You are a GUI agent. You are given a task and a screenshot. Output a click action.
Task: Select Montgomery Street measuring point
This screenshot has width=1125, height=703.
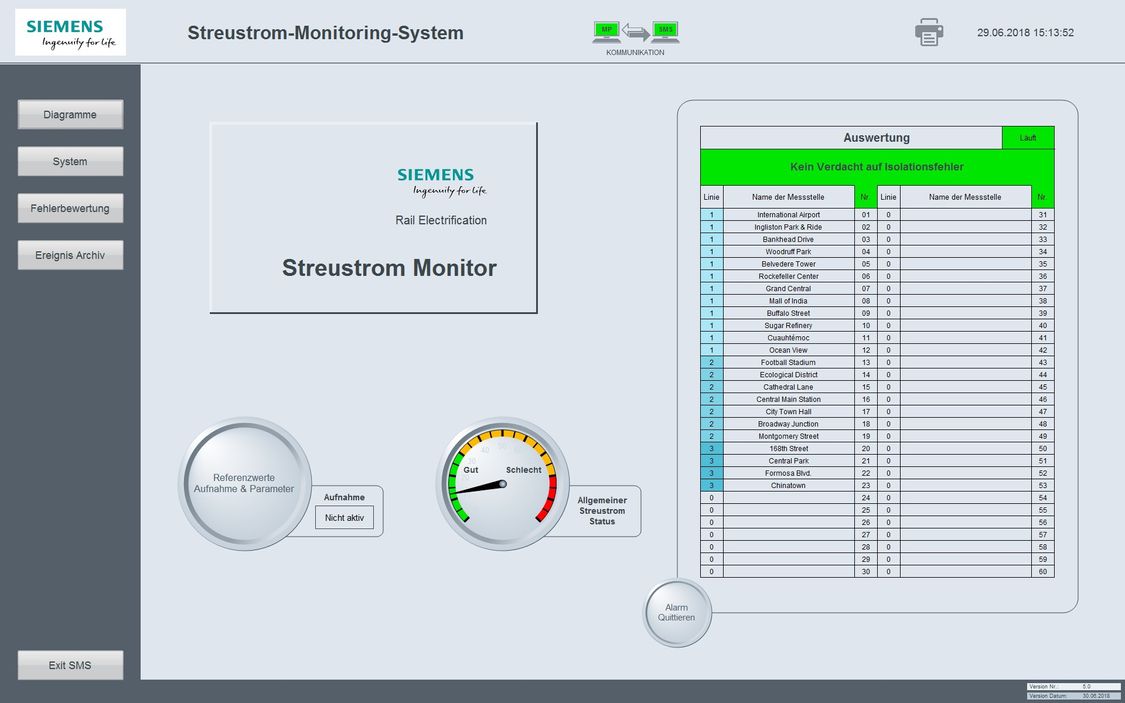[789, 436]
